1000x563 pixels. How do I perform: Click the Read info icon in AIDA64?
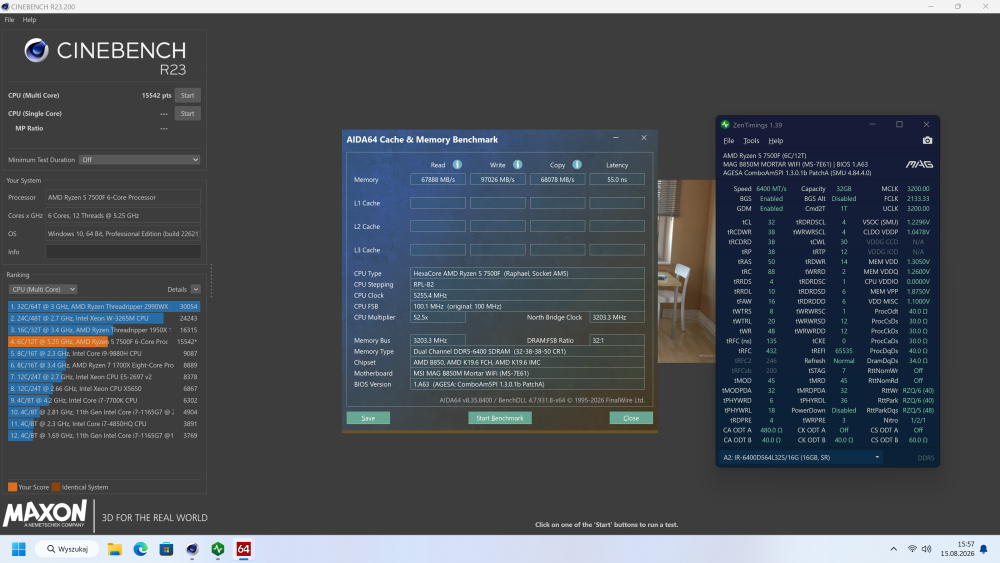coord(457,165)
